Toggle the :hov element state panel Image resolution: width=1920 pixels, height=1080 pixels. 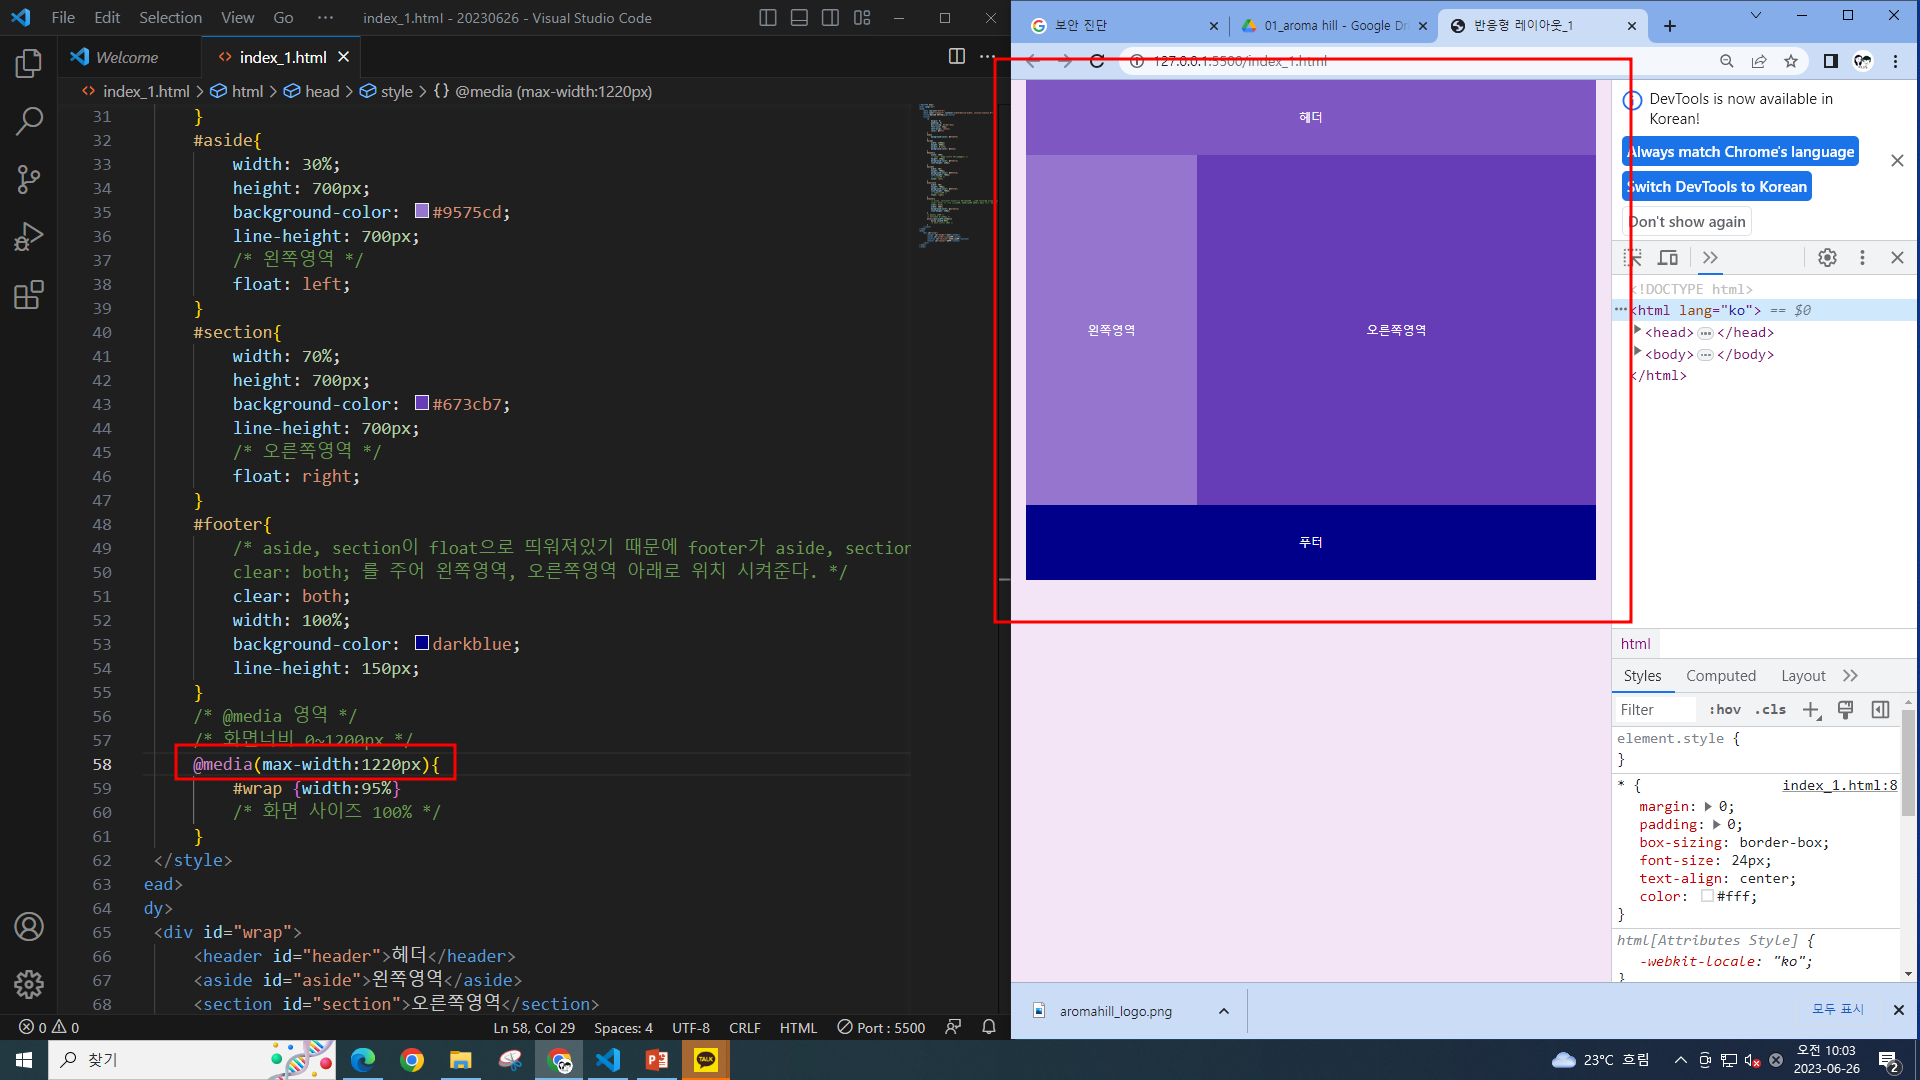click(x=1724, y=710)
